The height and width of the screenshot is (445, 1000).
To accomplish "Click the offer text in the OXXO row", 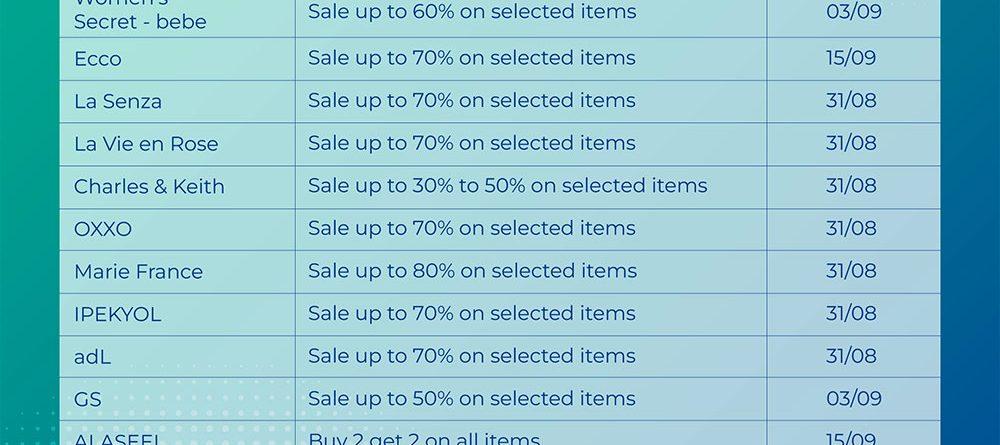I will click(x=472, y=228).
